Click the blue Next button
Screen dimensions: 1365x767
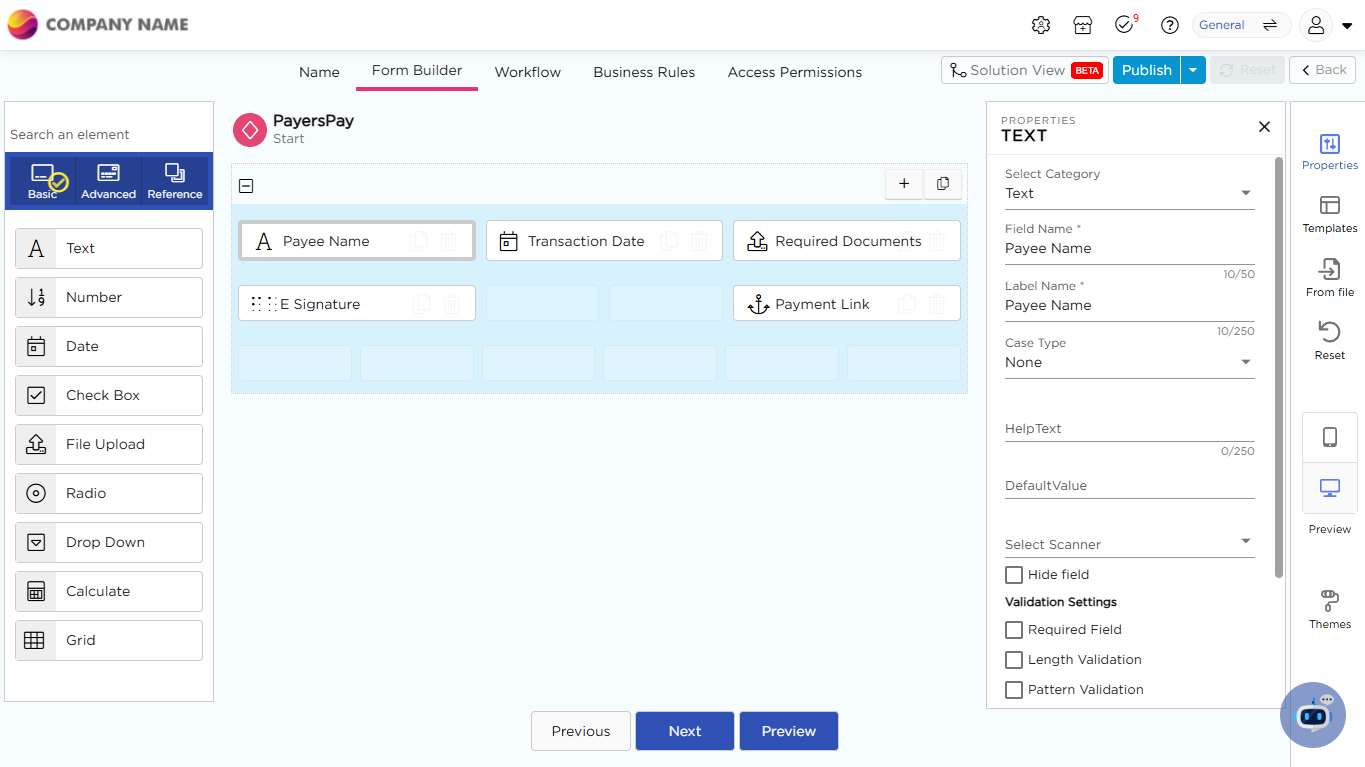point(685,731)
